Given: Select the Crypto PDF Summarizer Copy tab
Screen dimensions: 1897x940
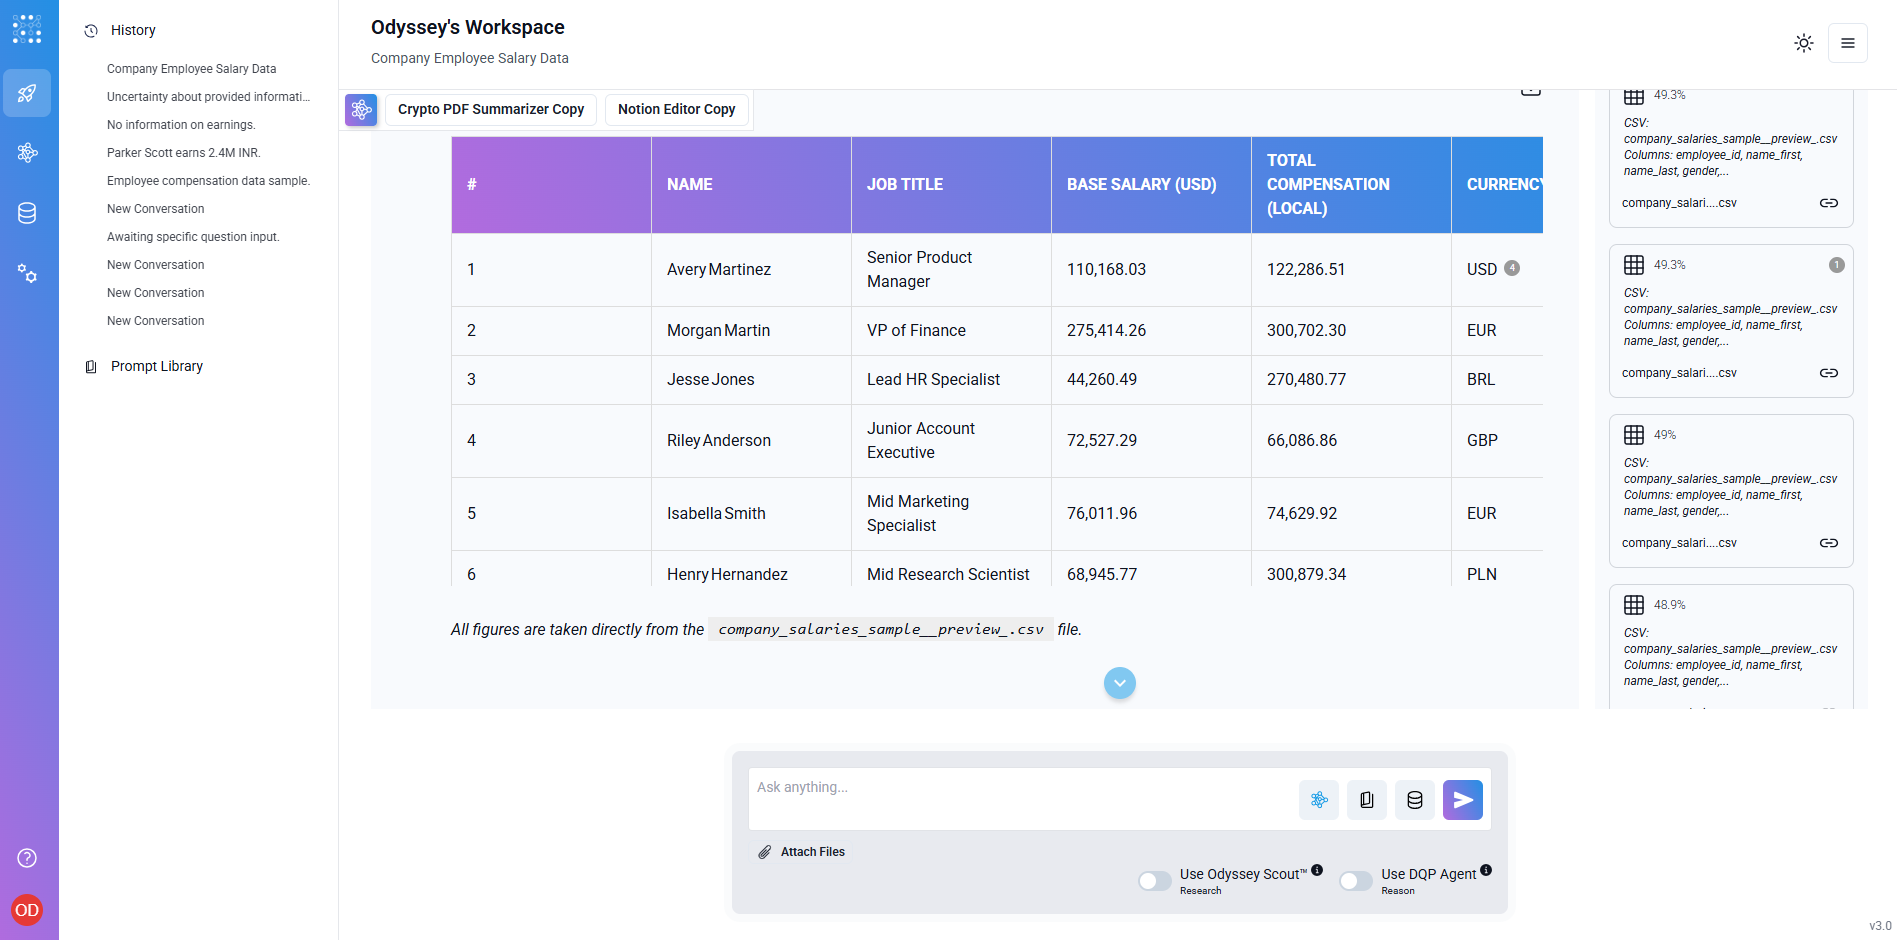Looking at the screenshot, I should (x=490, y=109).
